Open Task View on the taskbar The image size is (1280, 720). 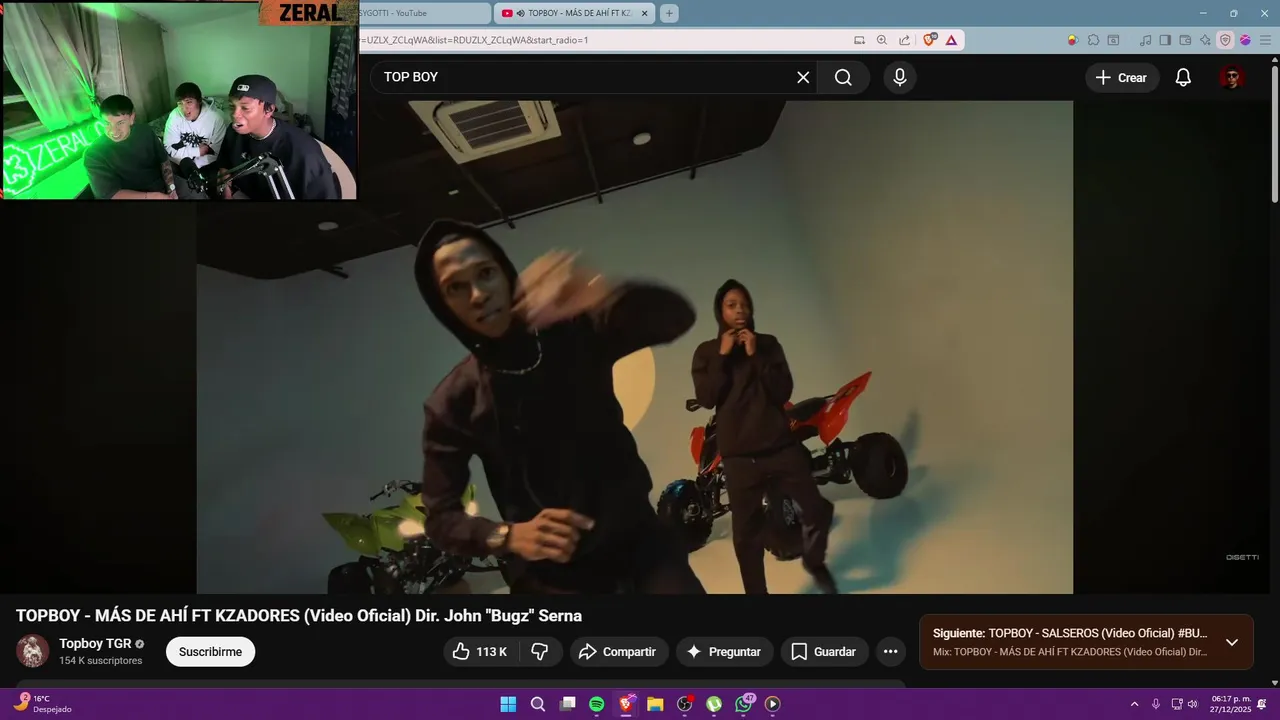(567, 704)
